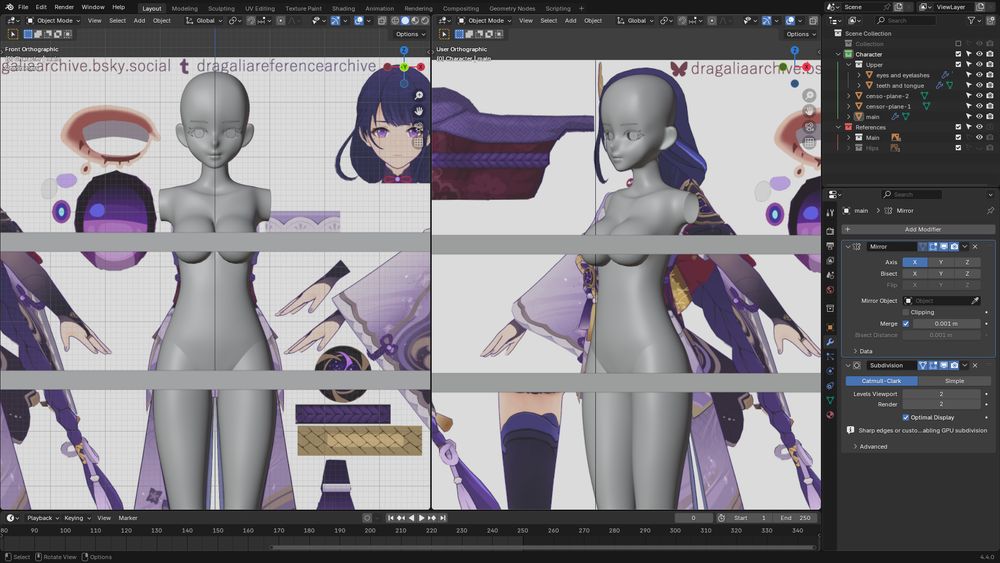The image size is (1000, 563).
Task: Collapse the Mirror modifier panel
Action: pos(848,247)
